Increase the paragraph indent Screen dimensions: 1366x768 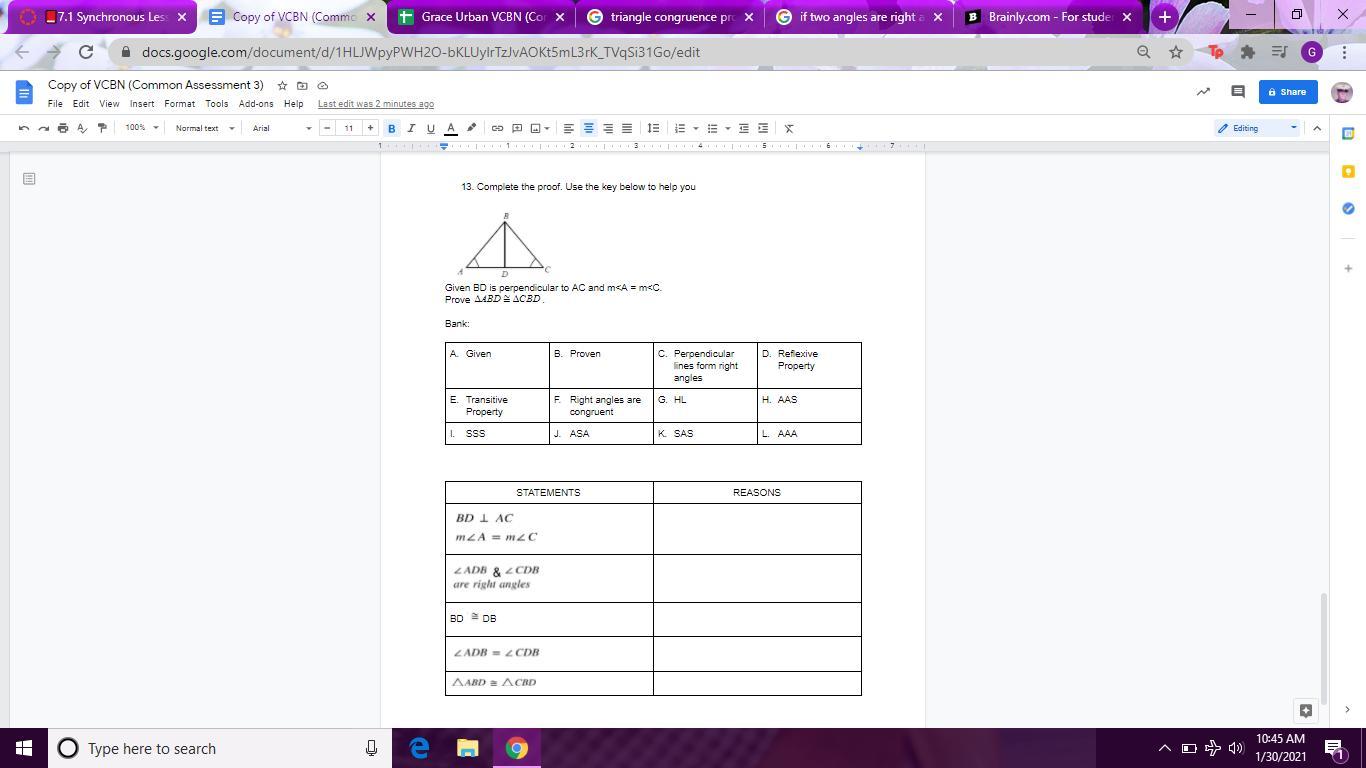pyautogui.click(x=763, y=128)
